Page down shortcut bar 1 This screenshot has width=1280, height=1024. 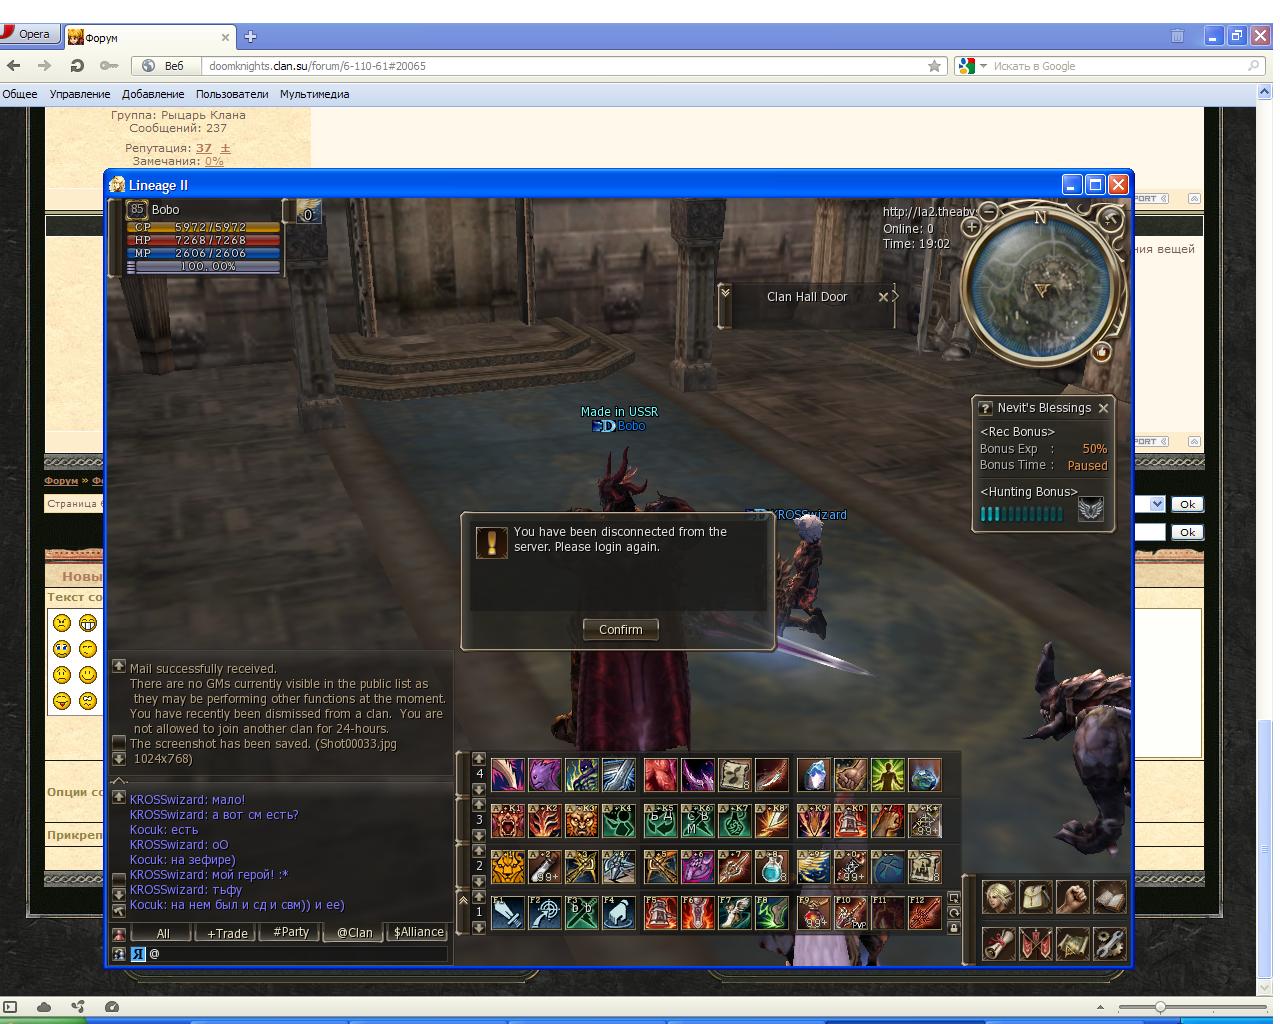point(479,927)
